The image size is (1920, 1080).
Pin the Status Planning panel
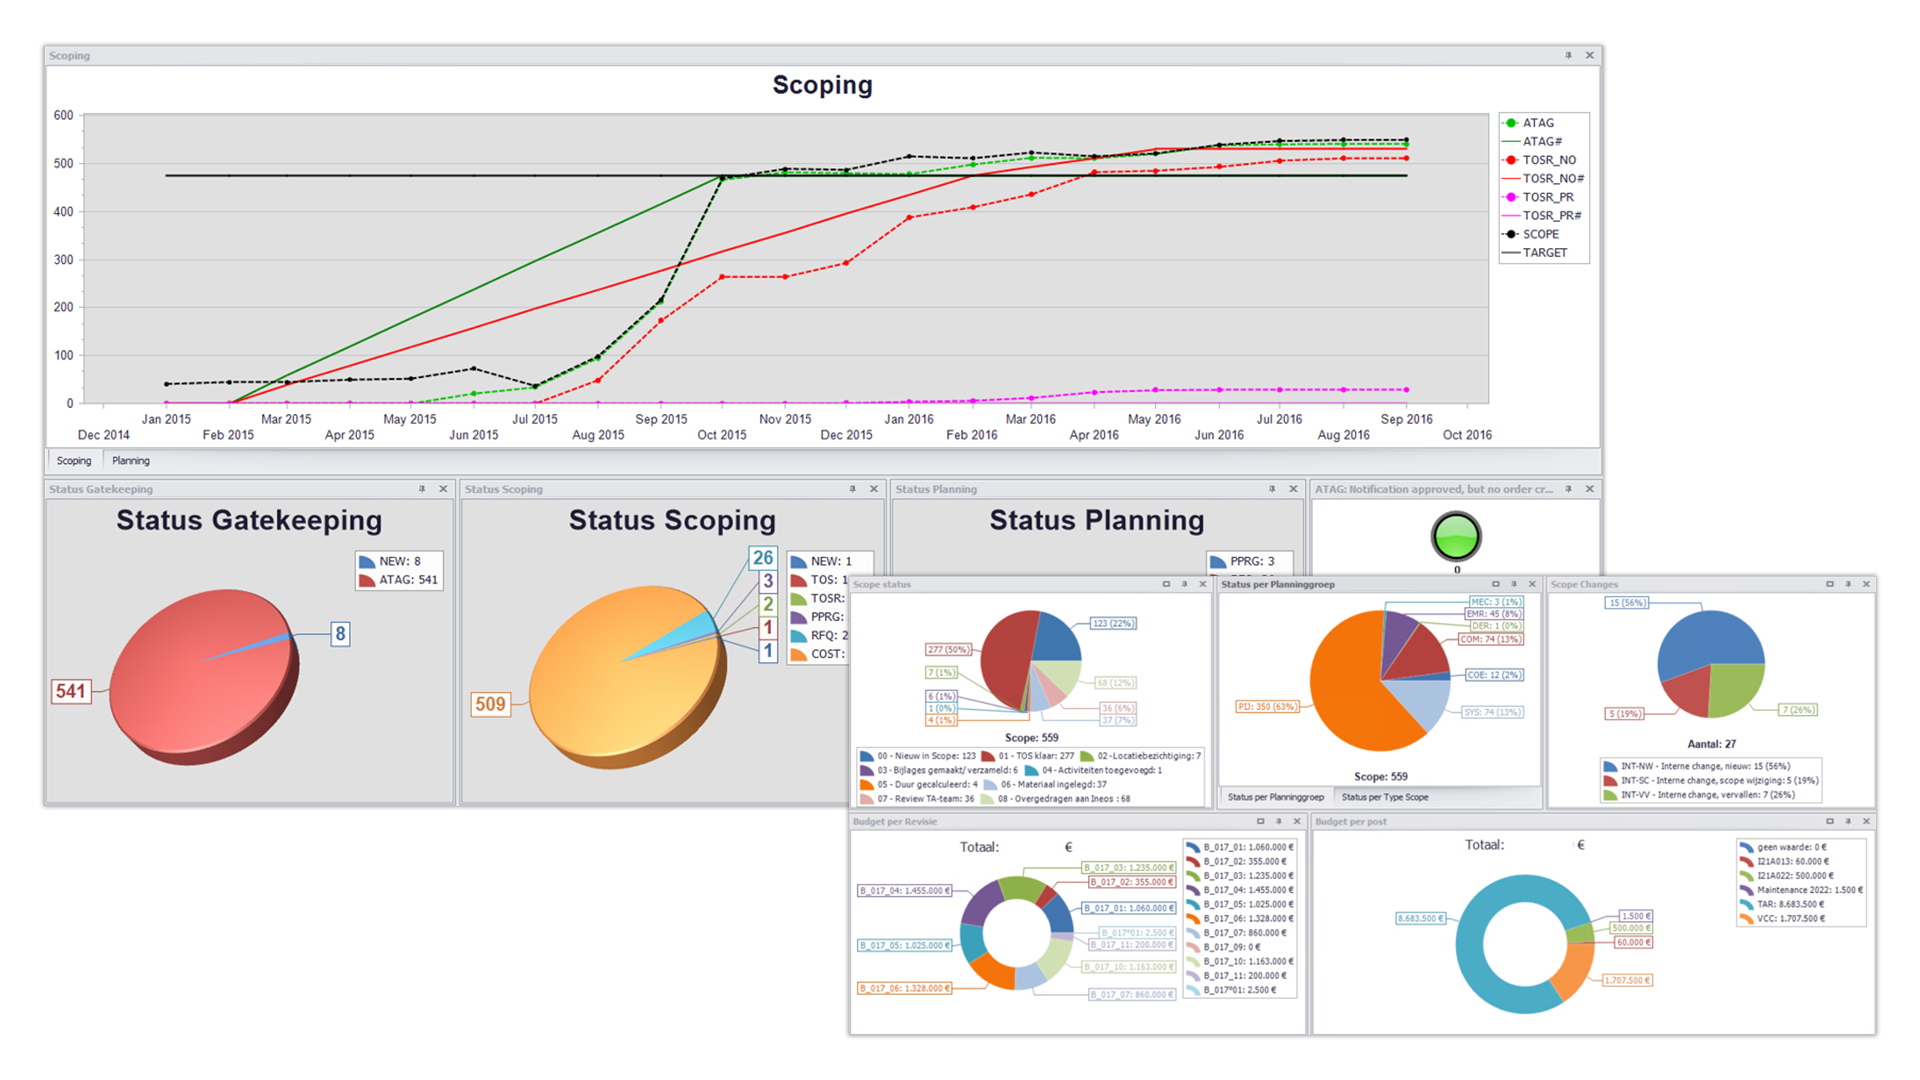click(1272, 489)
